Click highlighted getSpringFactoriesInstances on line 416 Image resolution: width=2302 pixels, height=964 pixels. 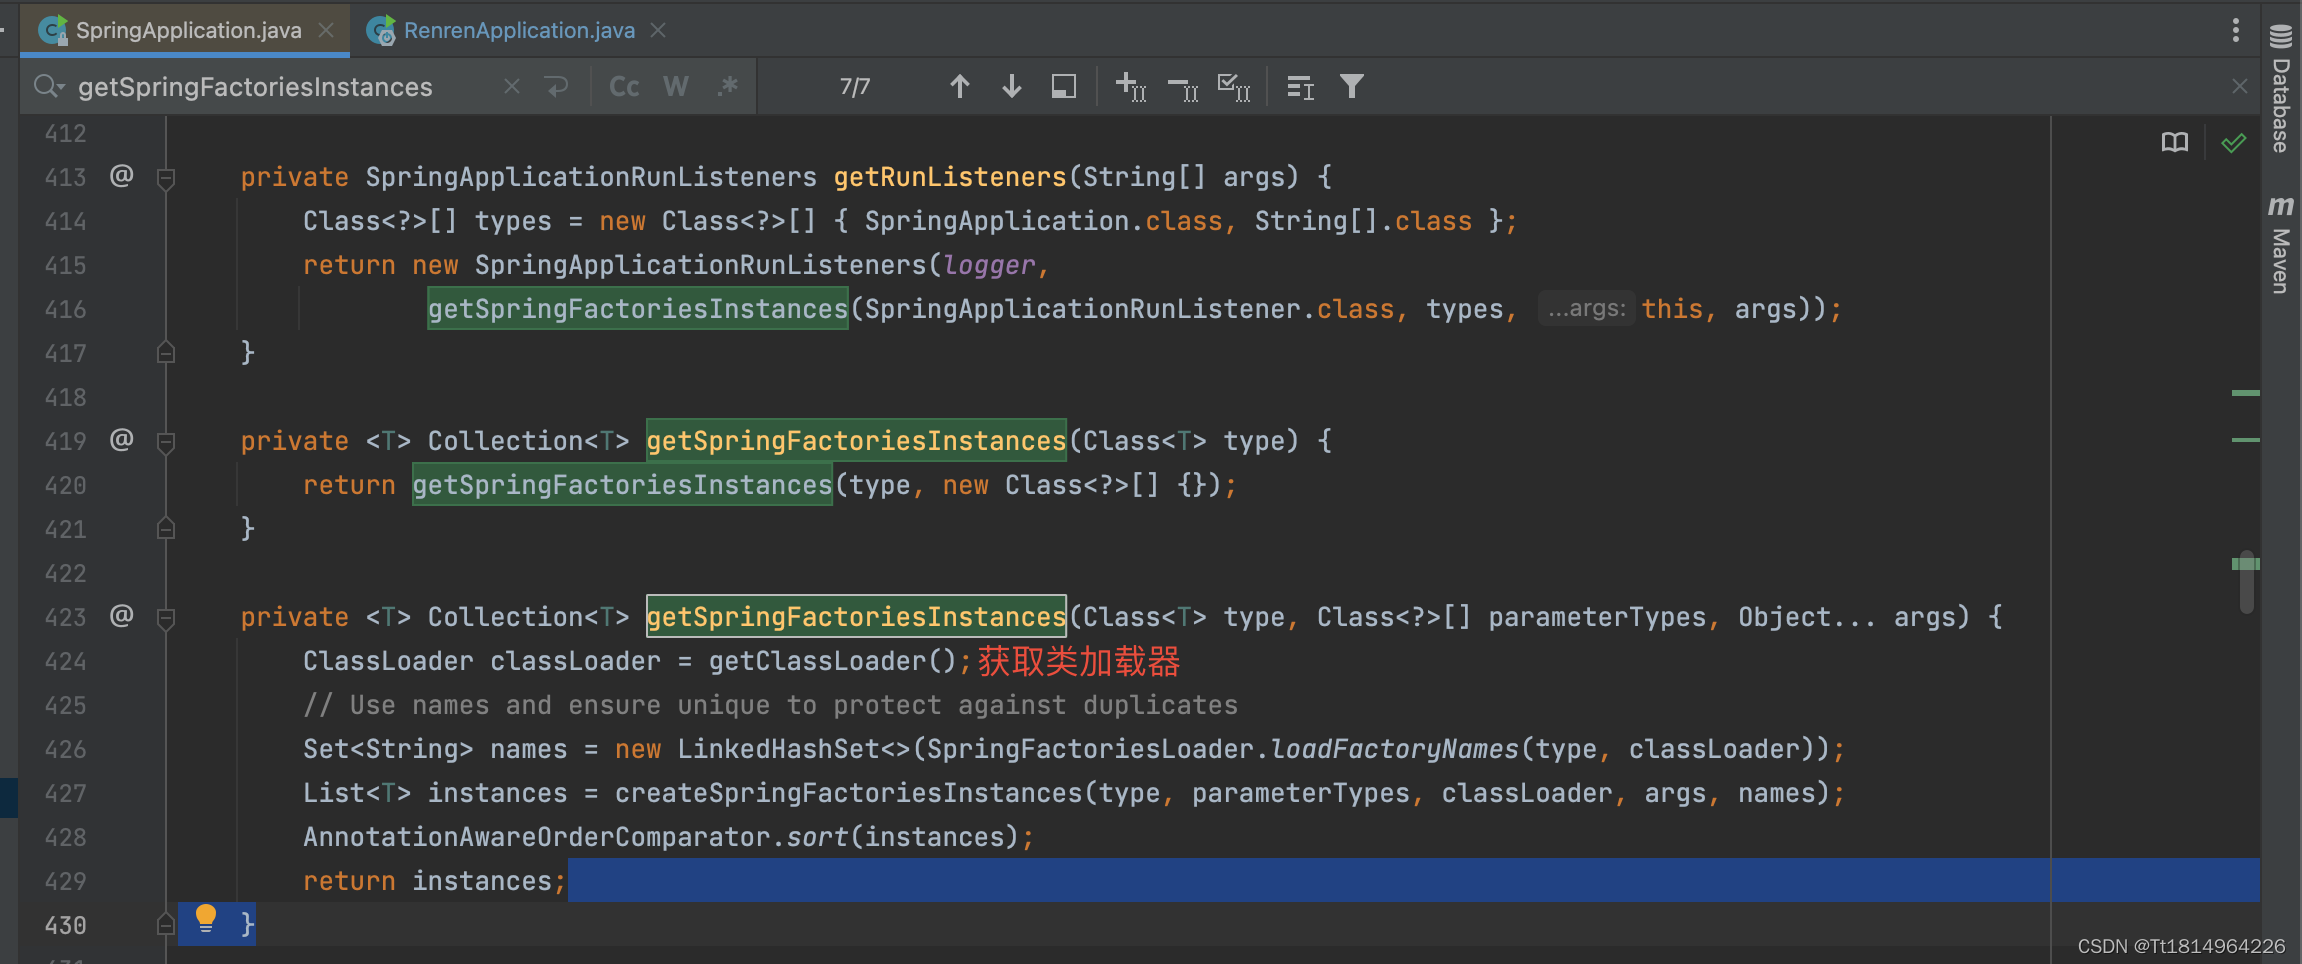[638, 309]
